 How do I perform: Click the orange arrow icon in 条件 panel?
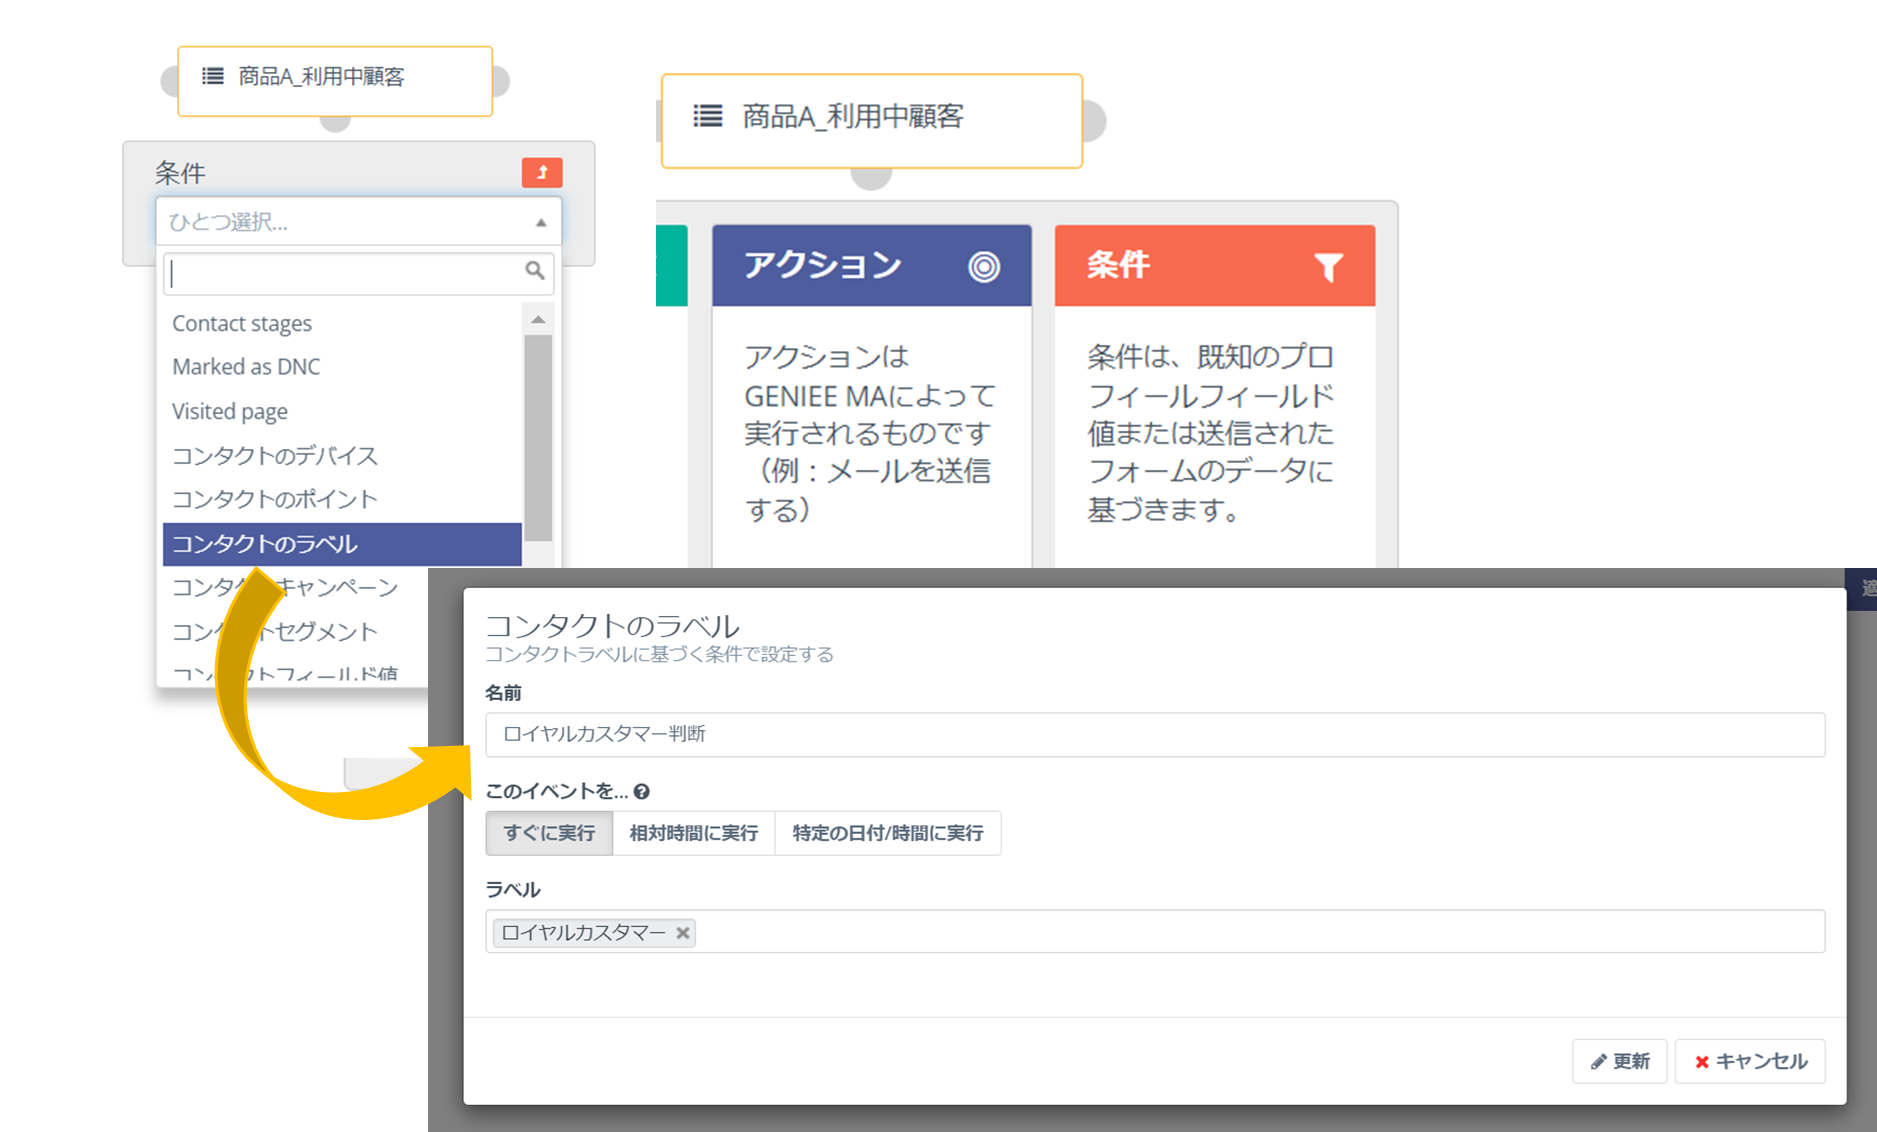541,172
